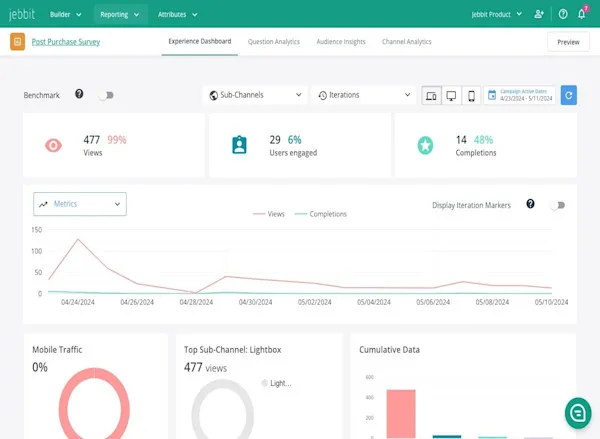Toggle the Benchmark switch
Image resolution: width=600 pixels, height=439 pixels.
point(106,95)
